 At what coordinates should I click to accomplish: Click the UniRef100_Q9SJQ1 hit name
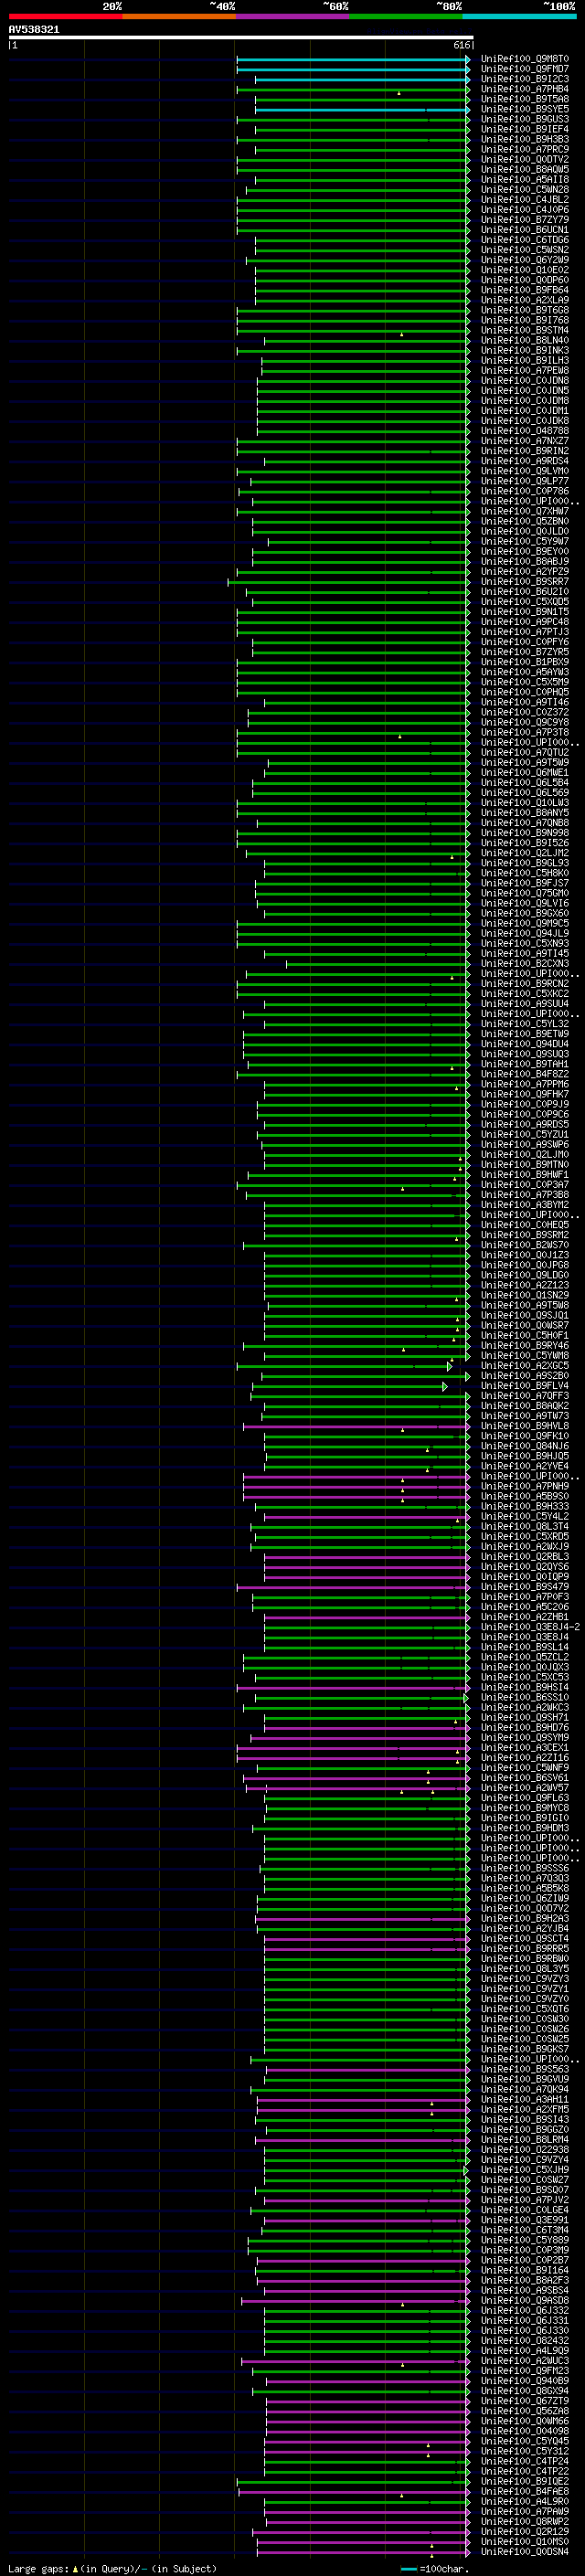pyautogui.click(x=525, y=1316)
